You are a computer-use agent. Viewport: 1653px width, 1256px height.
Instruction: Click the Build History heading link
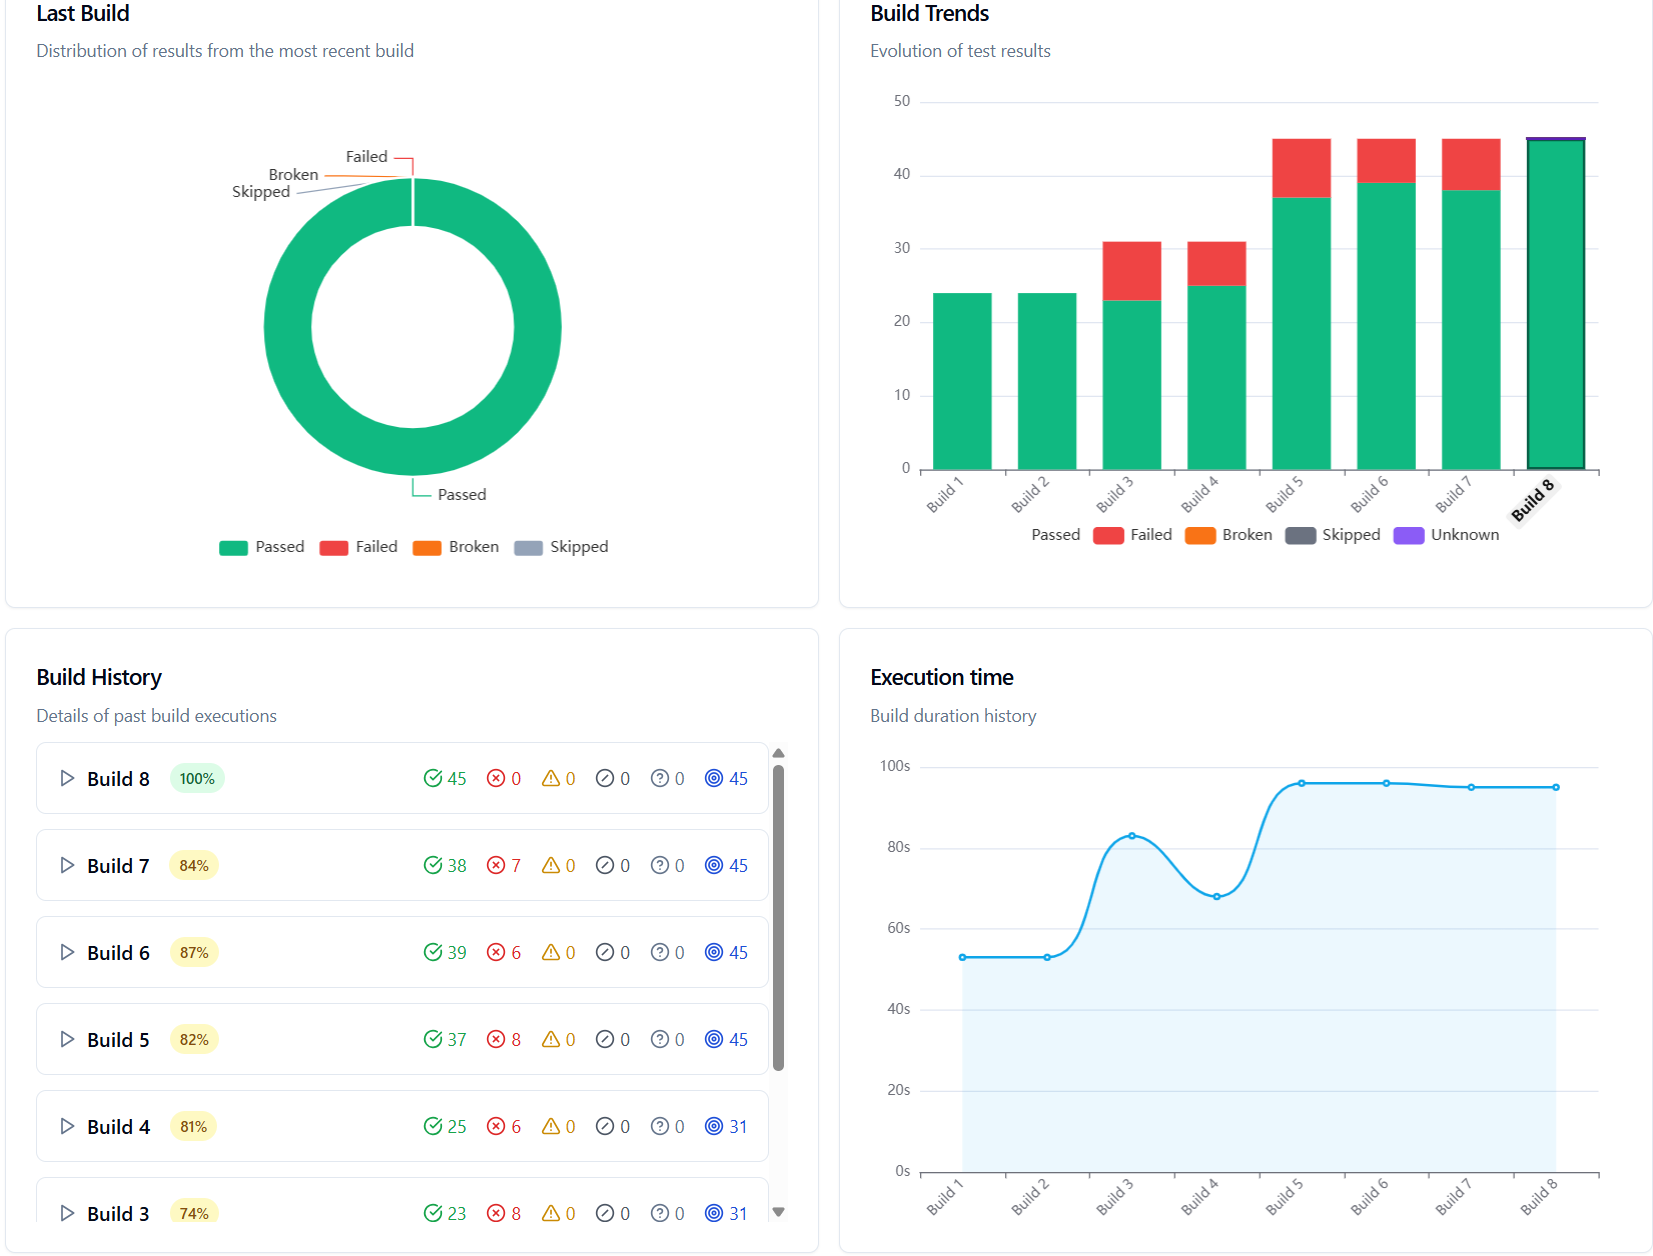(98, 677)
